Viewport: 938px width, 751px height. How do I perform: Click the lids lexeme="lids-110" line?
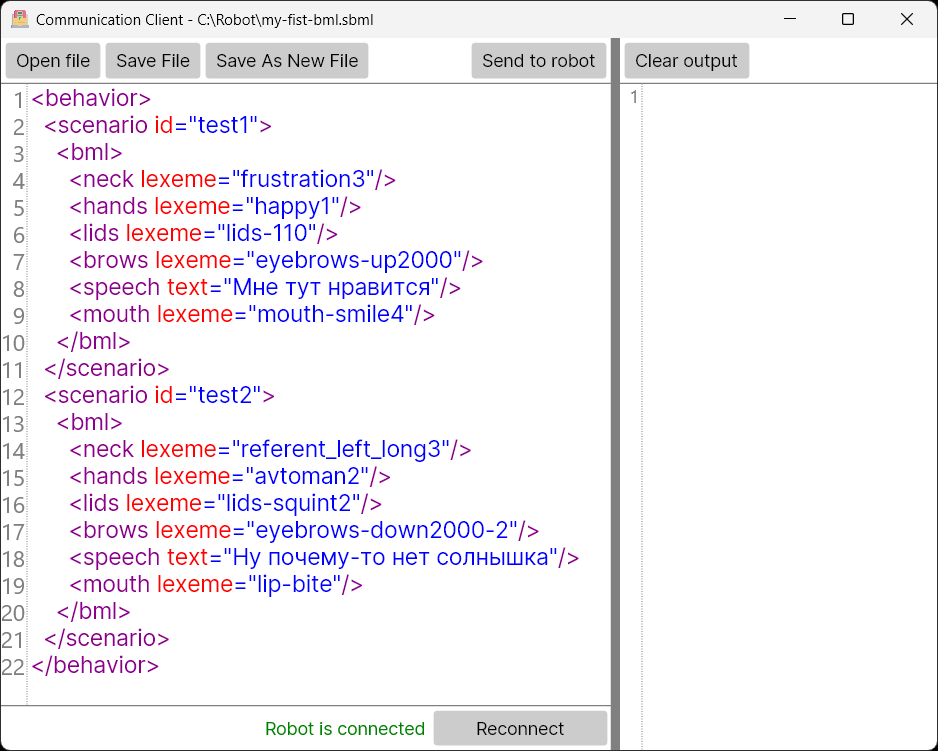[203, 233]
